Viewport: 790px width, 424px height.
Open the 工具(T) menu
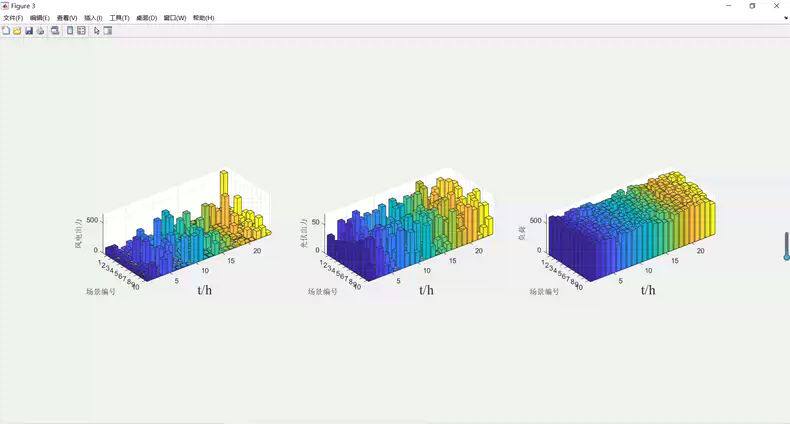(119, 18)
